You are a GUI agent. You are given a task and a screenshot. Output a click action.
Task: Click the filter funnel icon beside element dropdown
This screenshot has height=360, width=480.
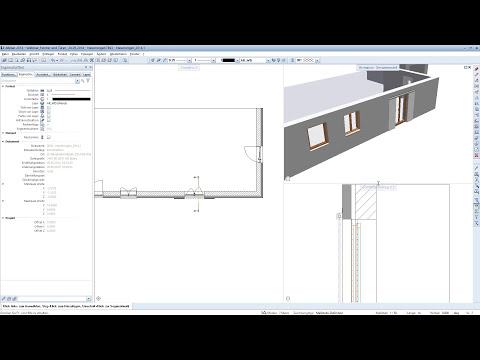click(x=88, y=81)
